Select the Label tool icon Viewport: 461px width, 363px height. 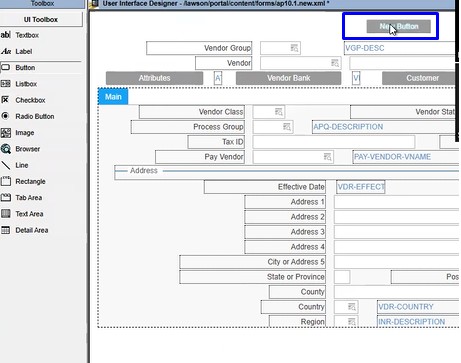pyautogui.click(x=6, y=51)
